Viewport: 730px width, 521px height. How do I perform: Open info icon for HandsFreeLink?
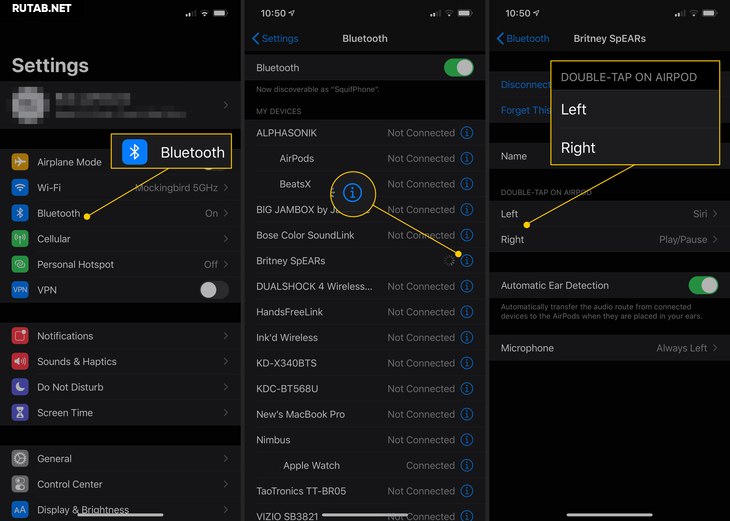(466, 312)
